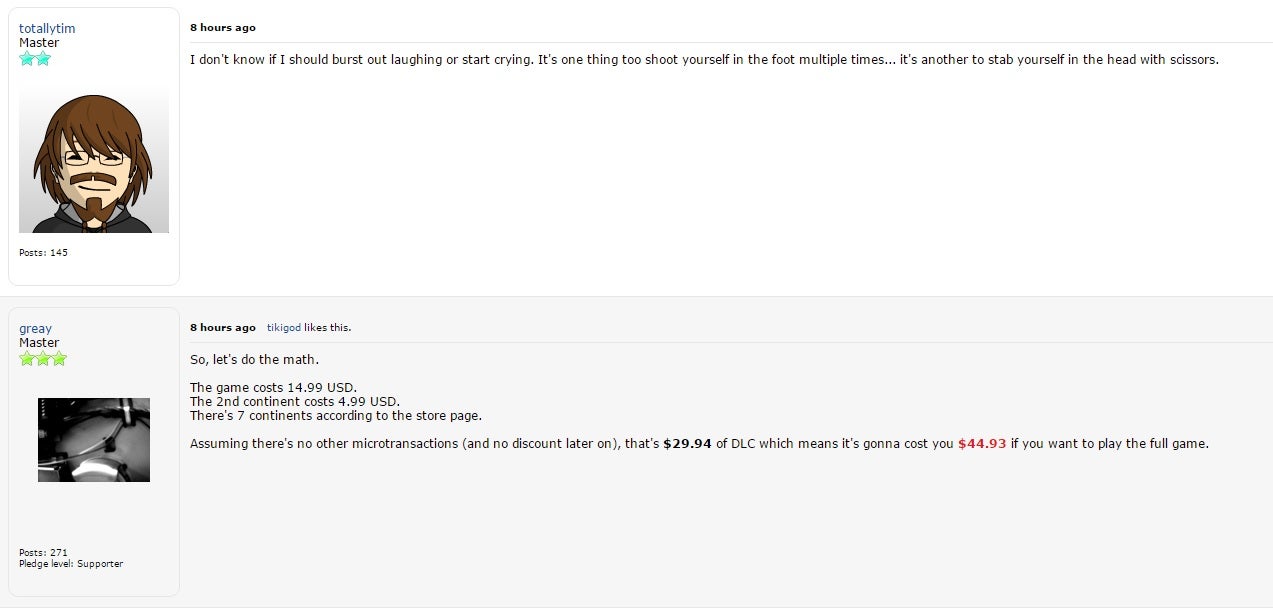Click the middle green star under greay
This screenshot has height=609, width=1273.
pyautogui.click(x=43, y=359)
